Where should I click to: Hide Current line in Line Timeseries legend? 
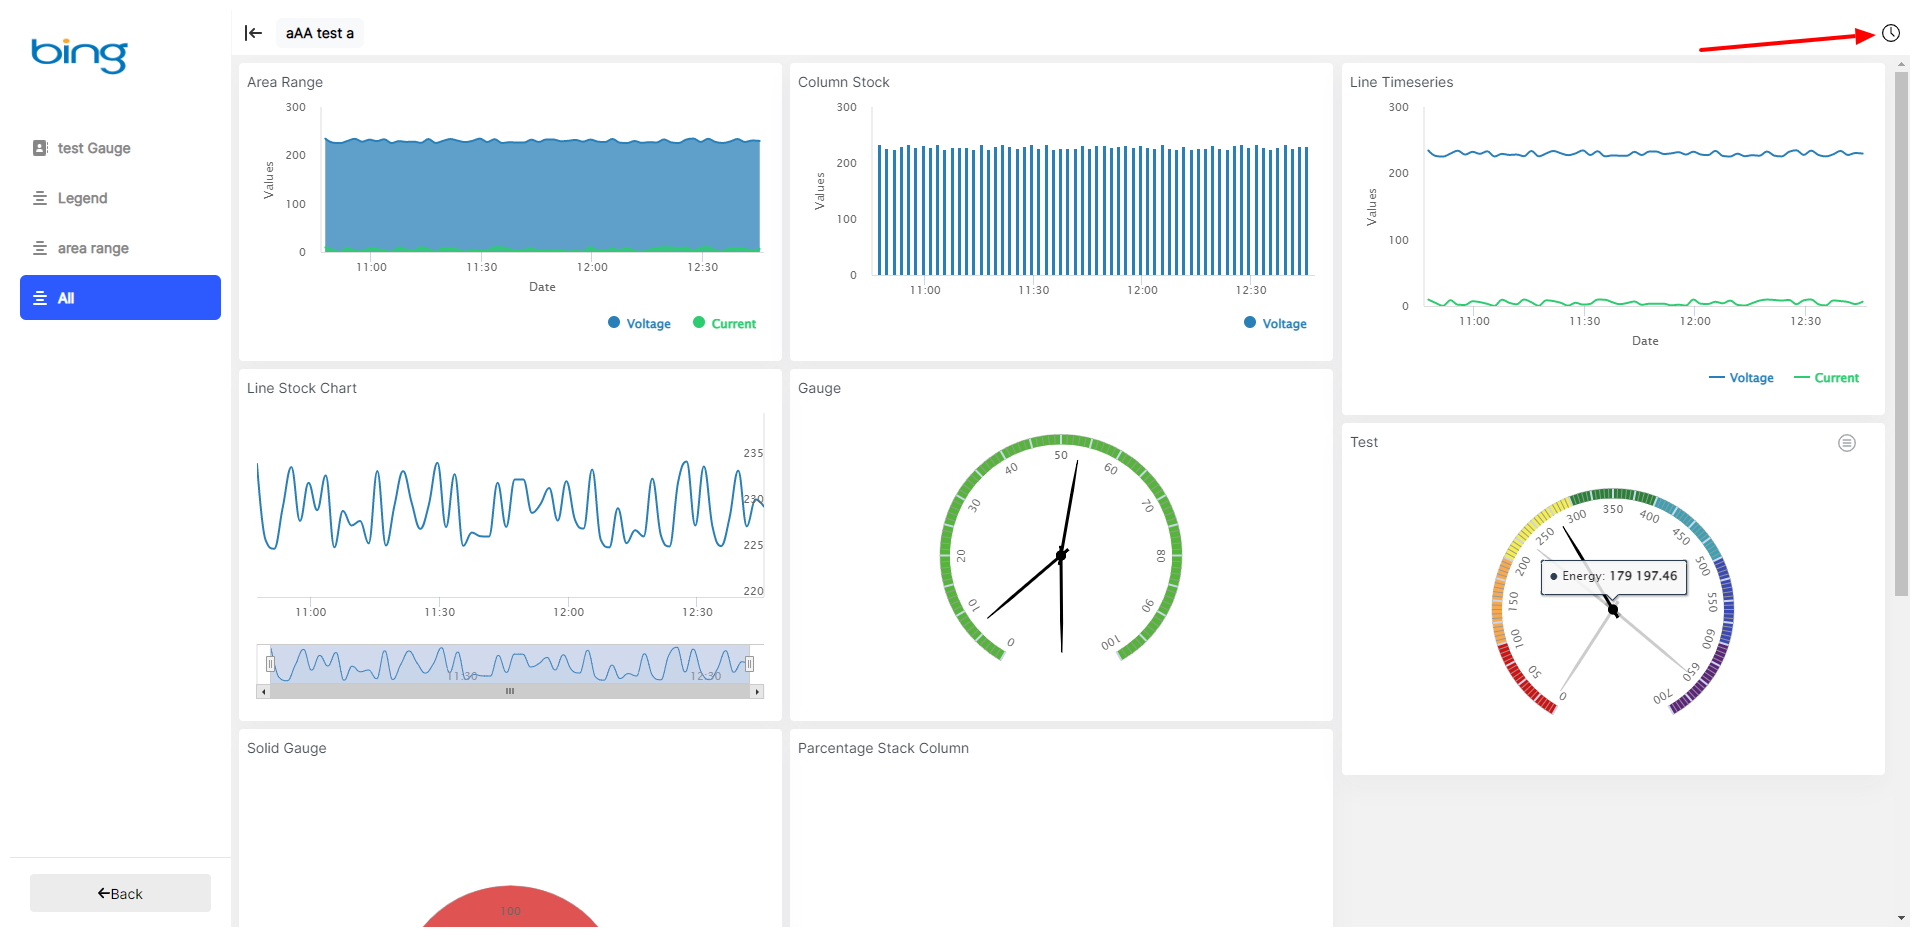[1826, 378]
